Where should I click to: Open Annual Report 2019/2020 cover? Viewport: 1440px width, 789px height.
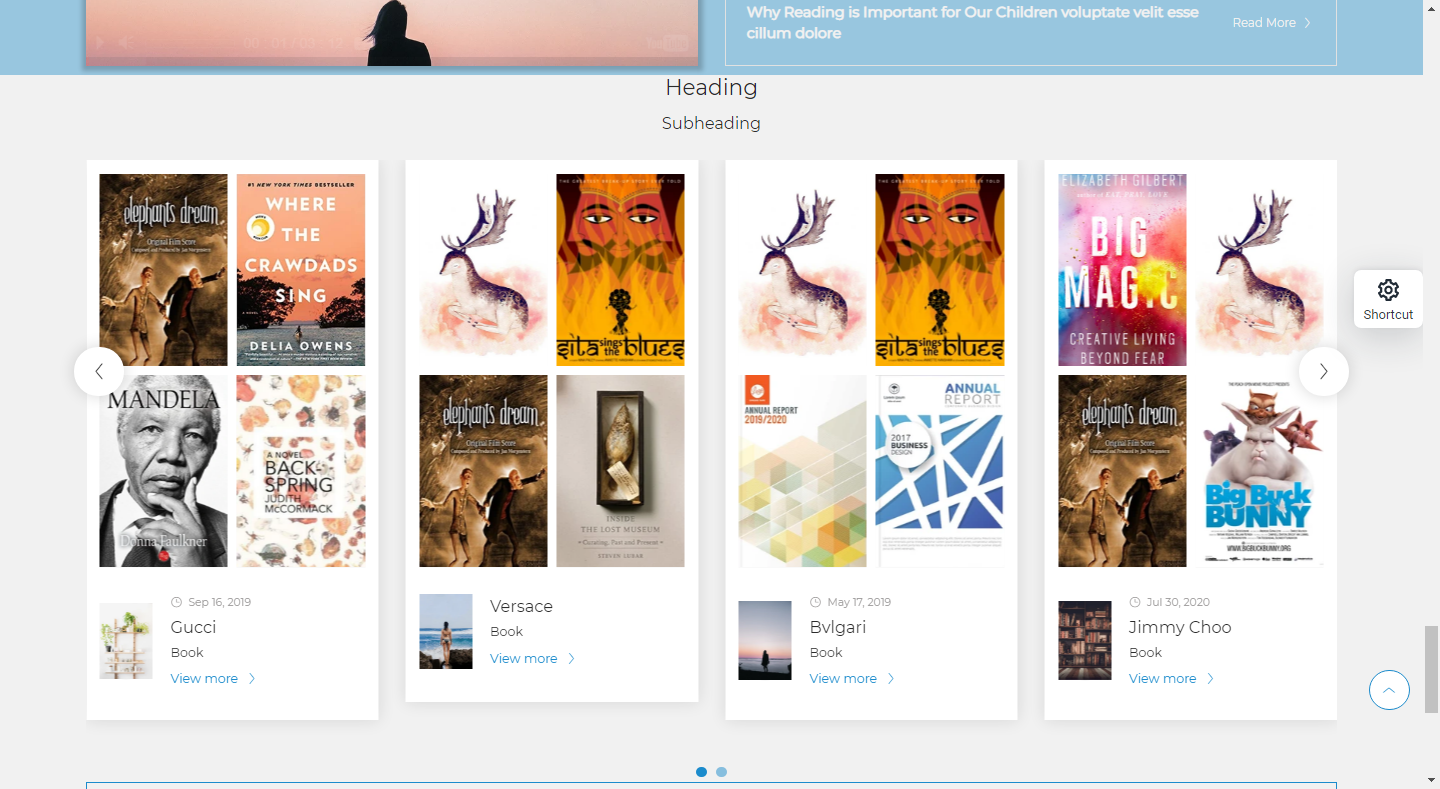(x=802, y=471)
